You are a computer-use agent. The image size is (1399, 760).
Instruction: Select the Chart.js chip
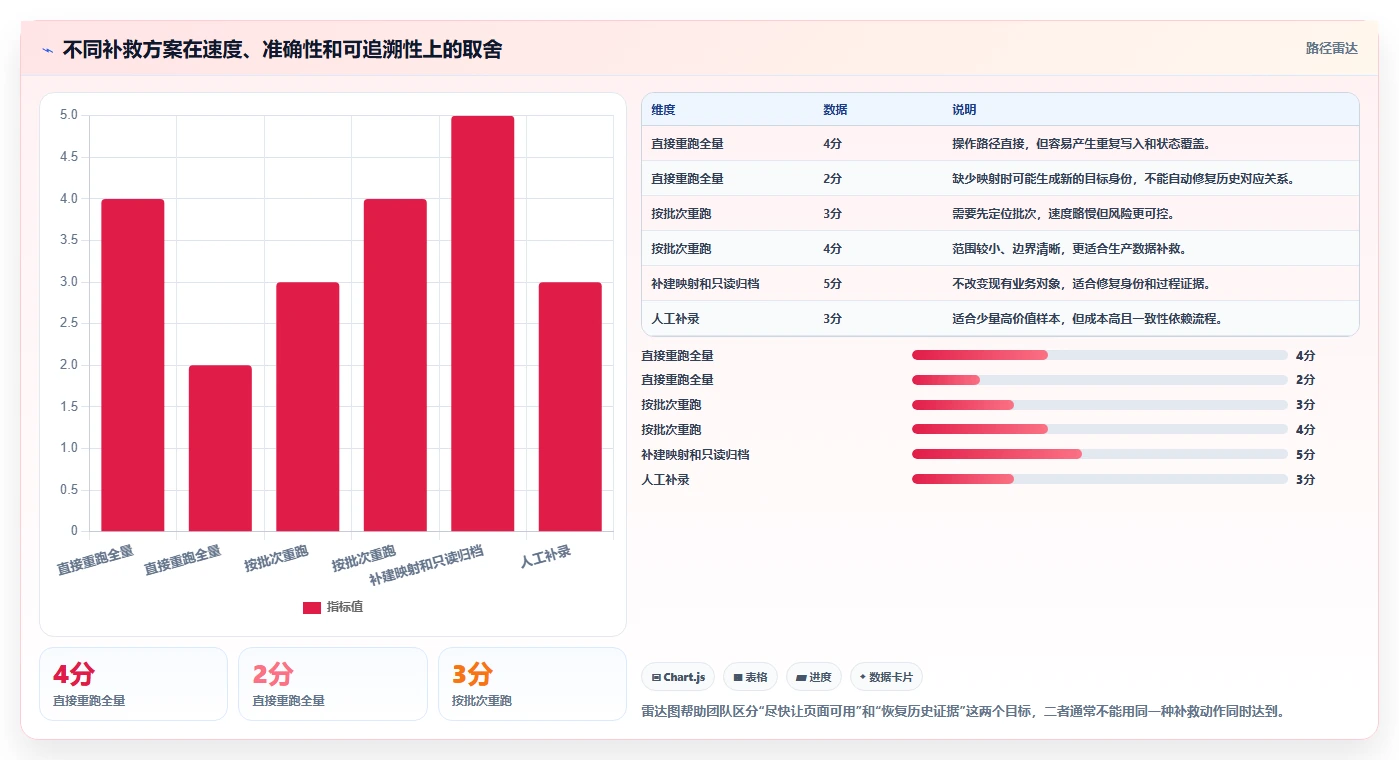point(678,677)
